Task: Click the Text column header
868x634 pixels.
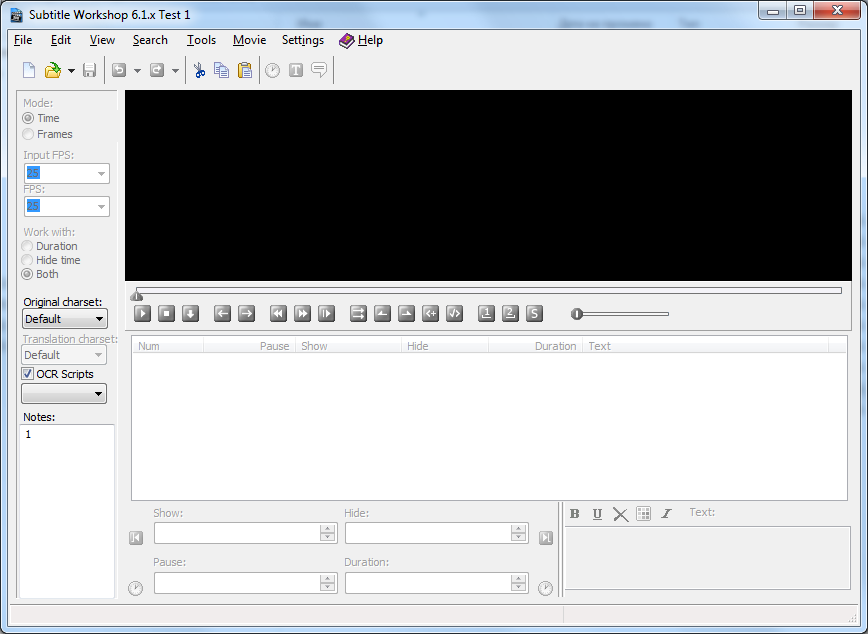Action: (x=706, y=346)
